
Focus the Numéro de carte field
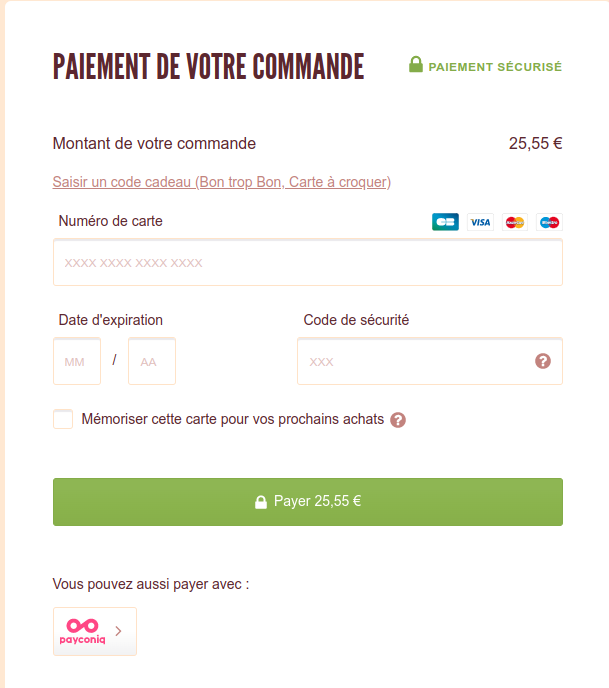point(308,262)
